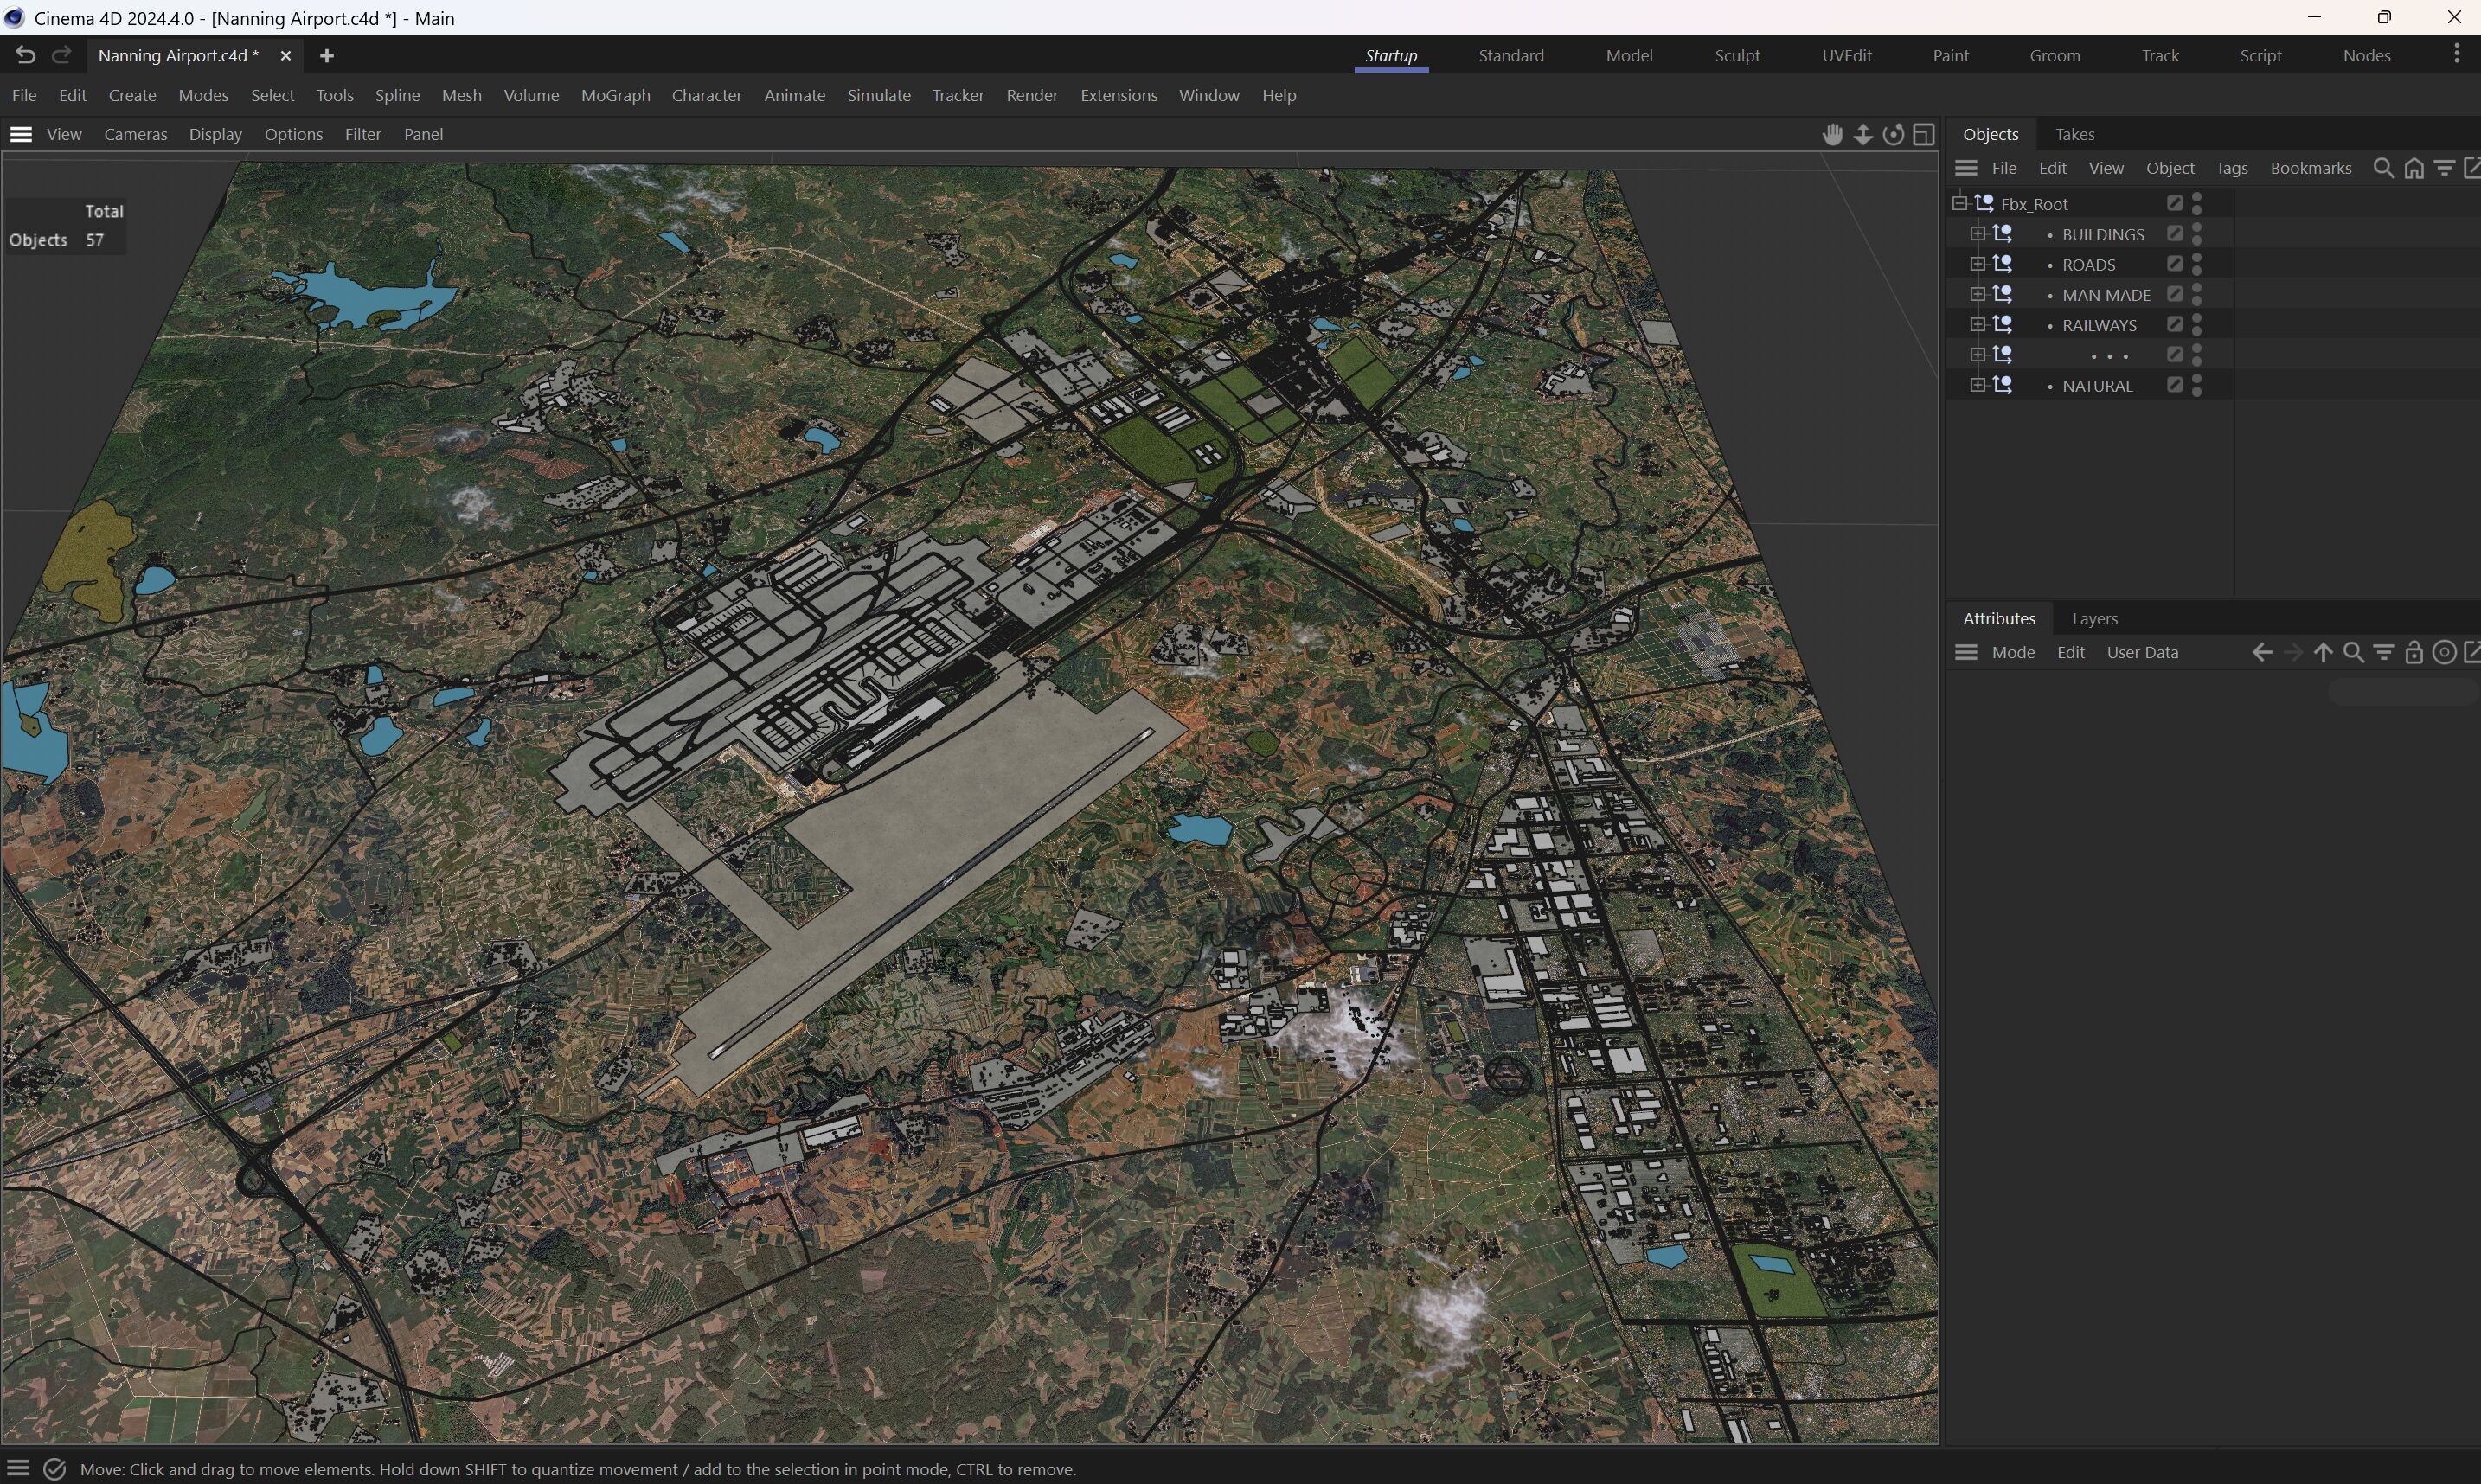2481x1484 pixels.
Task: Add a new document tab with plus icon
Action: click(x=327, y=56)
